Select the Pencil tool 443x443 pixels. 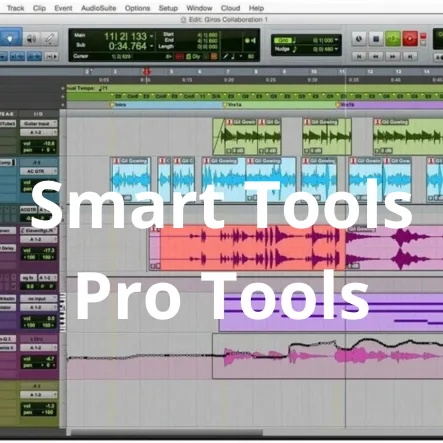point(50,39)
